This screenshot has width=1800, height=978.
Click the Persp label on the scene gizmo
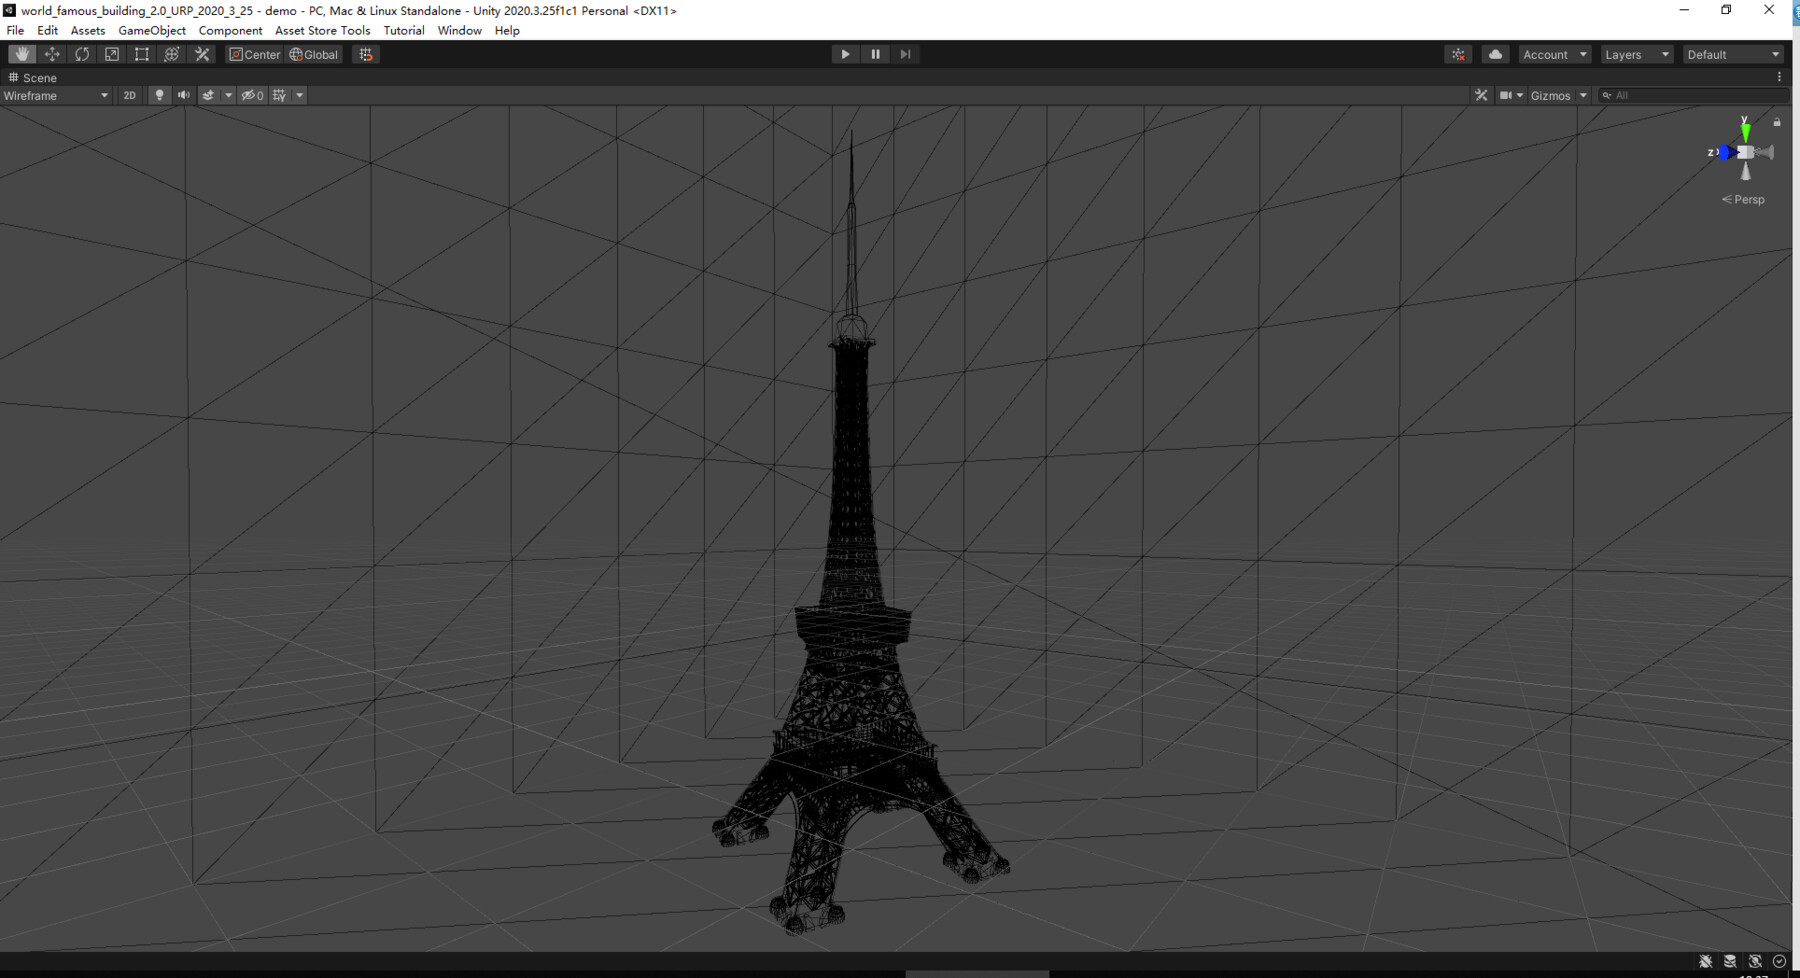(x=1748, y=199)
